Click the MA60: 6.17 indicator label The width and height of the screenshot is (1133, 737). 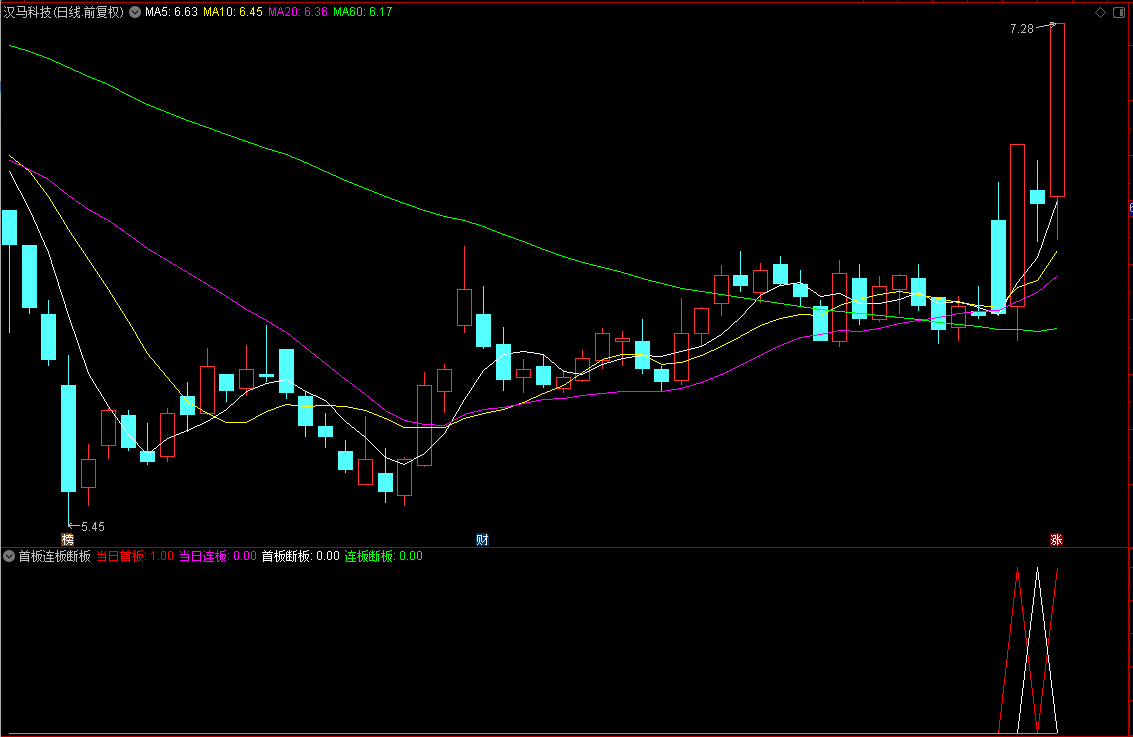click(363, 12)
